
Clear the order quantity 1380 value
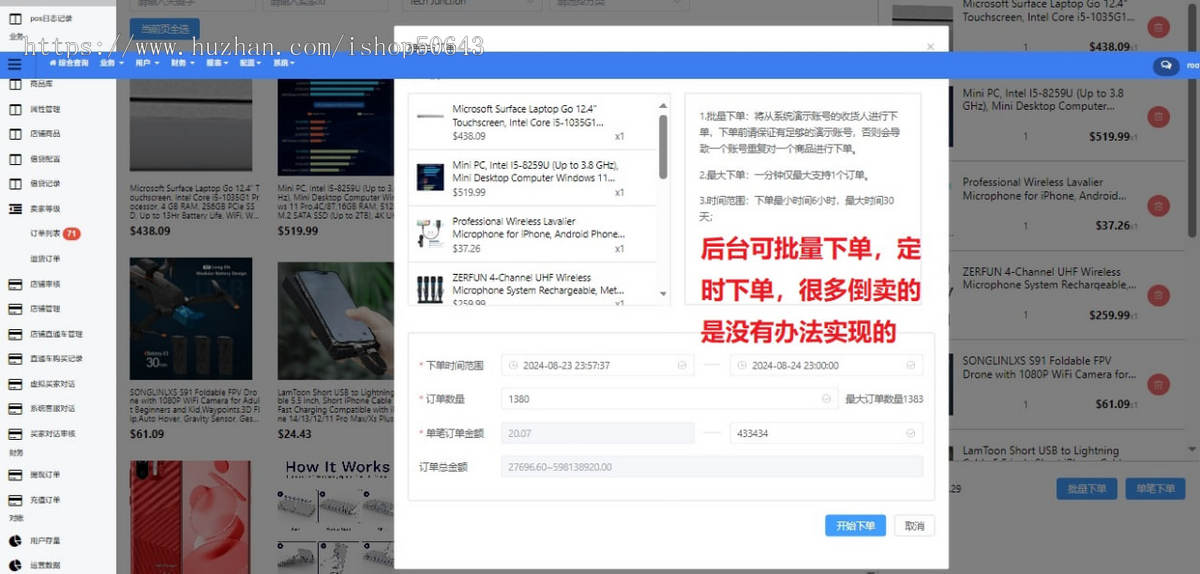(x=827, y=399)
